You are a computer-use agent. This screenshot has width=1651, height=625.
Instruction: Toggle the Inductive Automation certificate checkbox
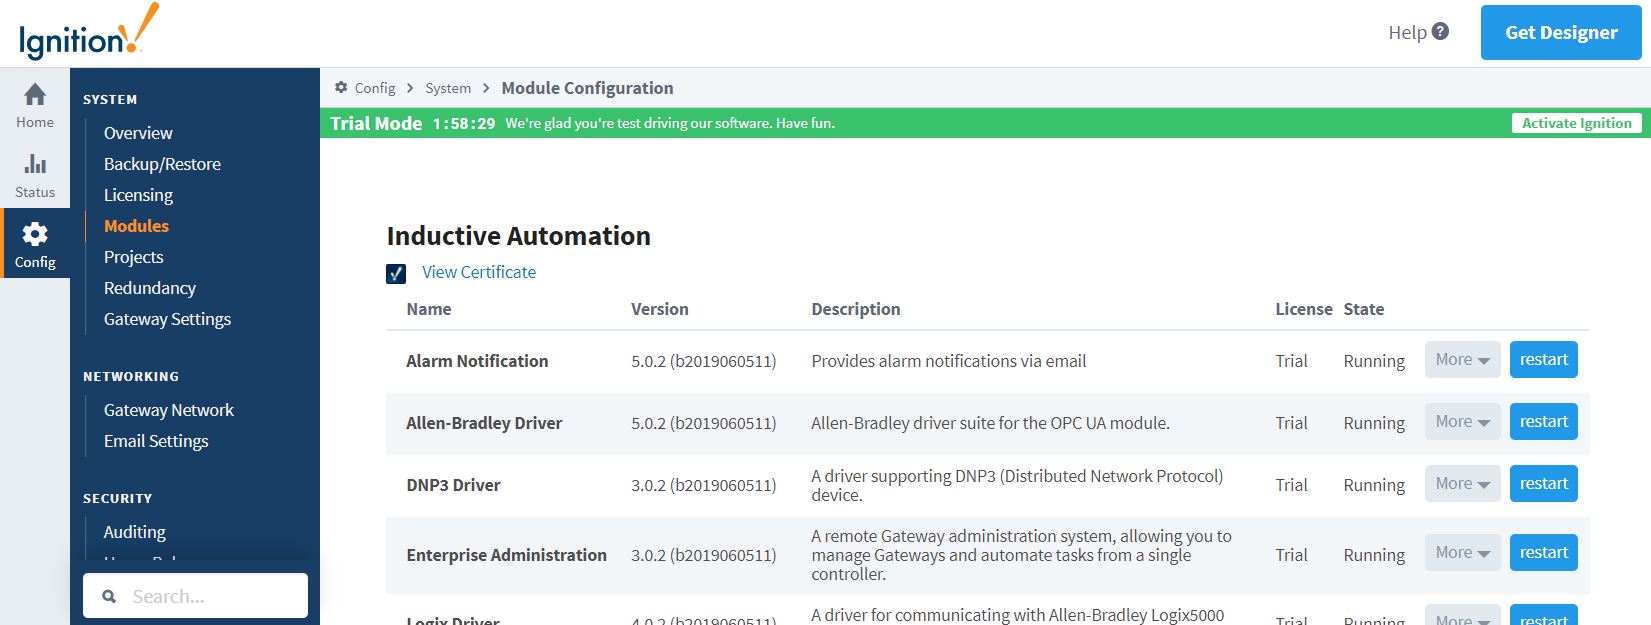pyautogui.click(x=396, y=273)
